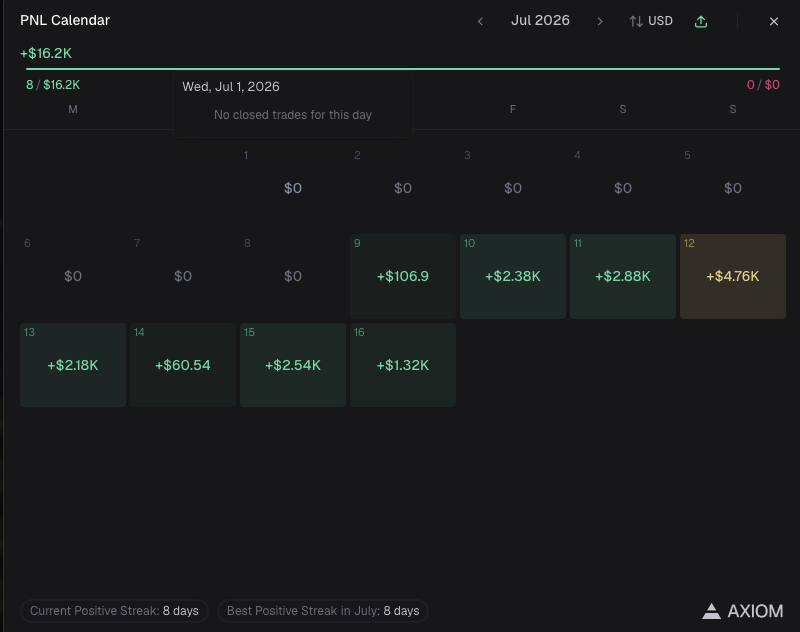Click the July 6 day cell

point(73,276)
